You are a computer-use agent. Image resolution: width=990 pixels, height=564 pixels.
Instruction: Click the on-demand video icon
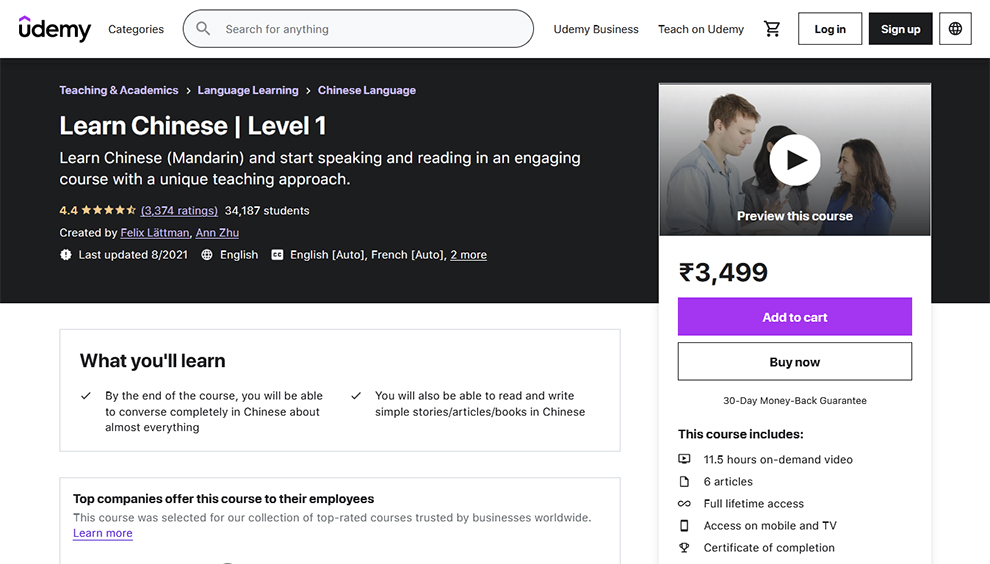click(684, 460)
